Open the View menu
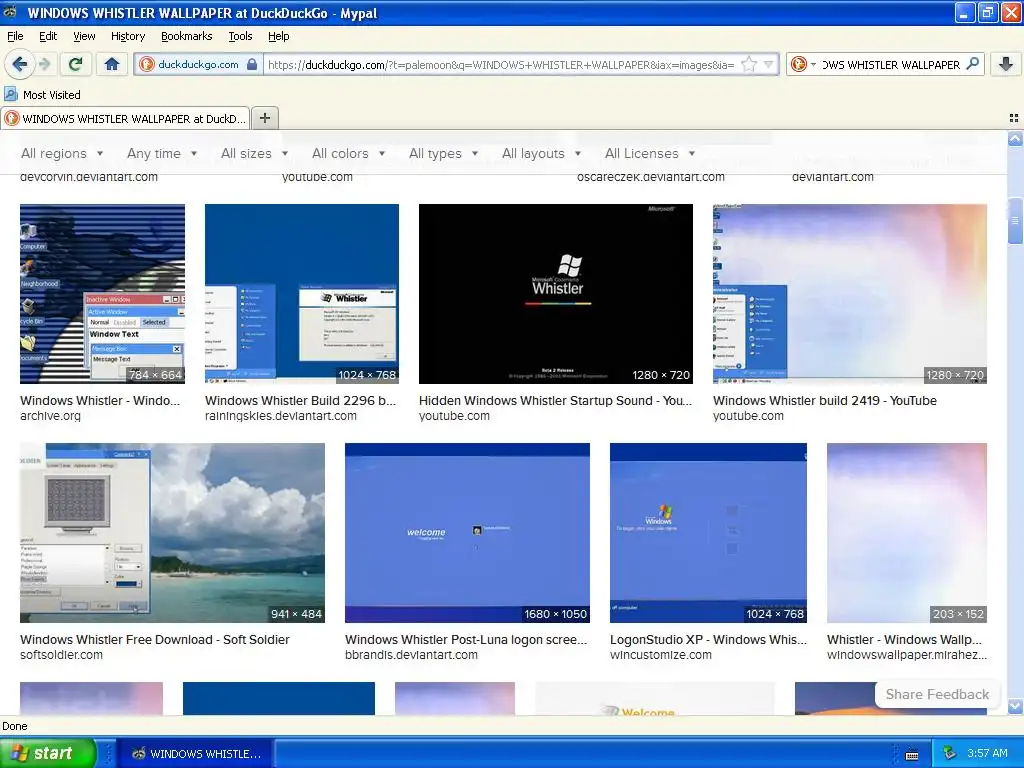The width and height of the screenshot is (1024, 768). tap(84, 36)
